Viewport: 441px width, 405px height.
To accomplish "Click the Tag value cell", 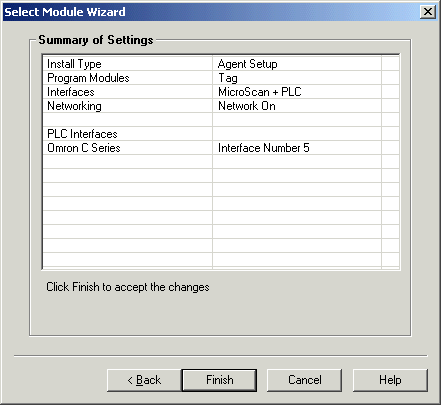I will [x=297, y=78].
